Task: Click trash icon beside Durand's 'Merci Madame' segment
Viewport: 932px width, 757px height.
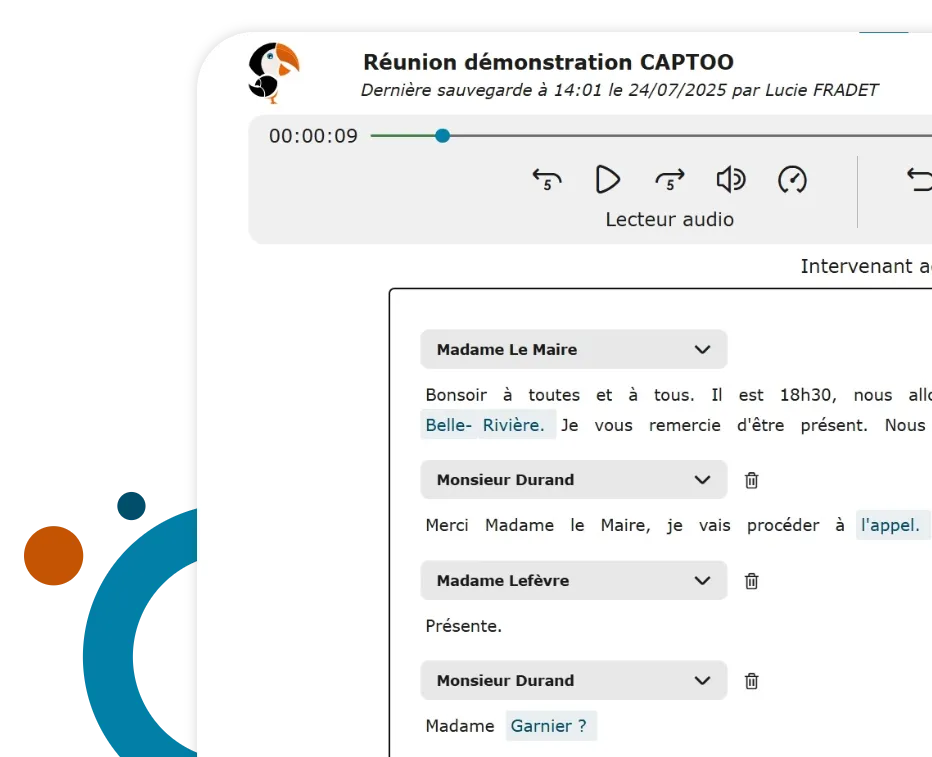Action: tap(752, 480)
